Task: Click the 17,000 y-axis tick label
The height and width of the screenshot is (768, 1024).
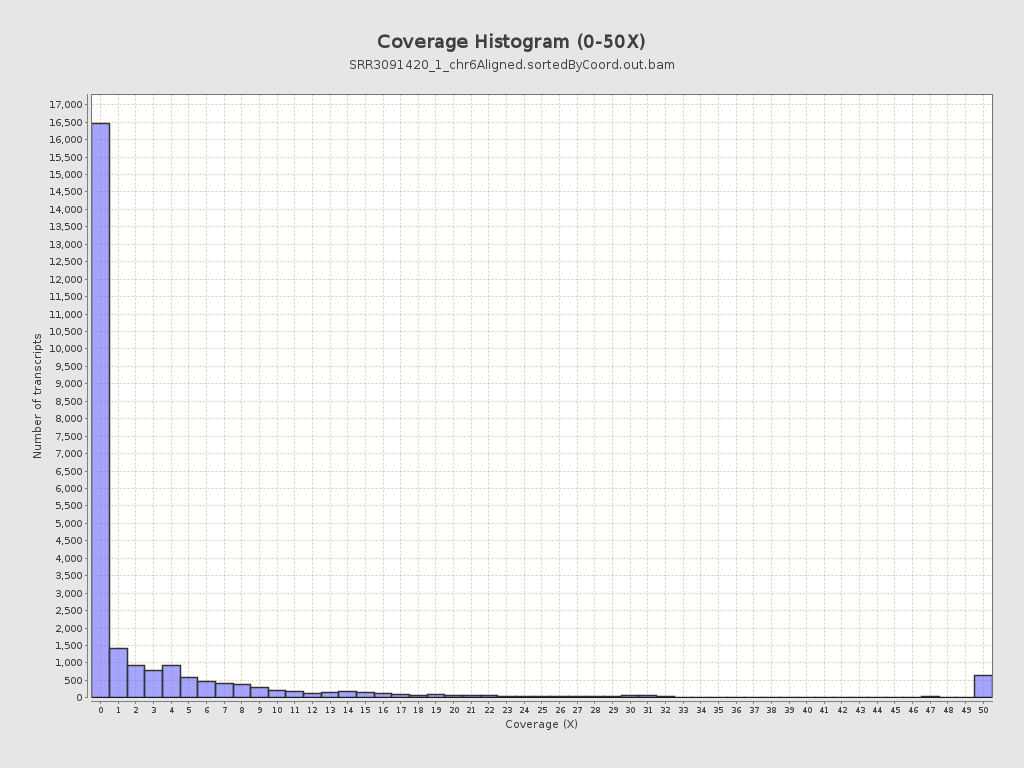Action: 65,105
